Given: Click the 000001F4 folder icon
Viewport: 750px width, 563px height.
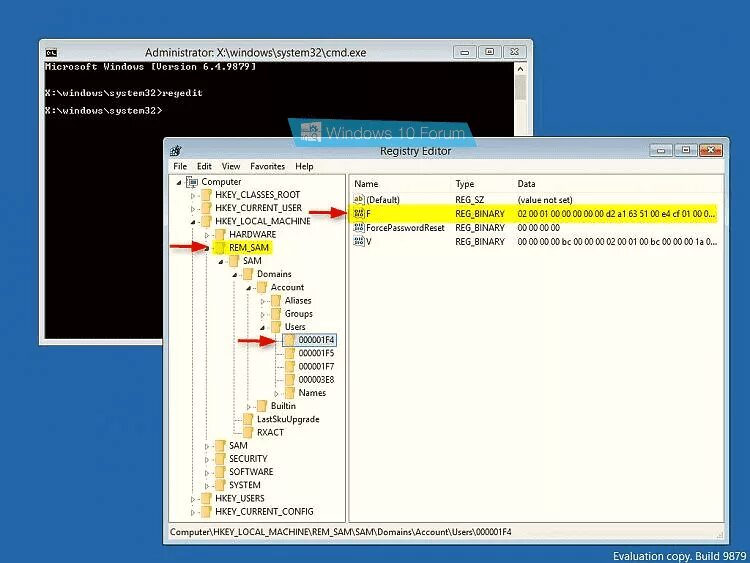Looking at the screenshot, I should [x=290, y=340].
